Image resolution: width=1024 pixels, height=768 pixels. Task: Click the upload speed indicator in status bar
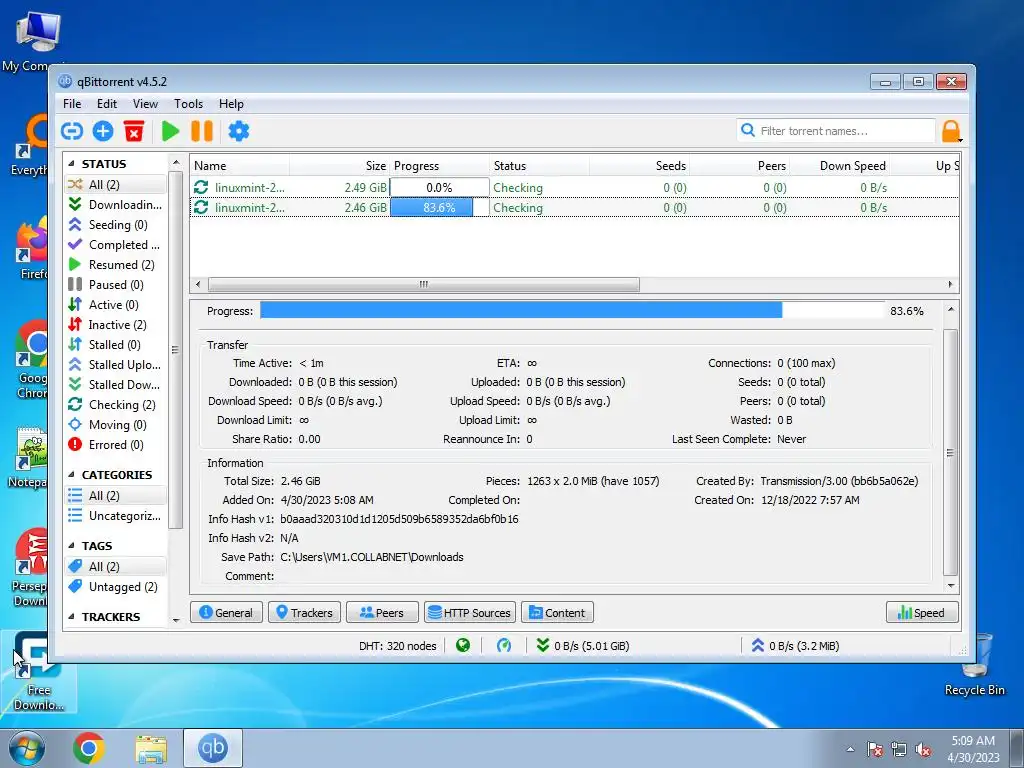pyautogui.click(x=795, y=645)
